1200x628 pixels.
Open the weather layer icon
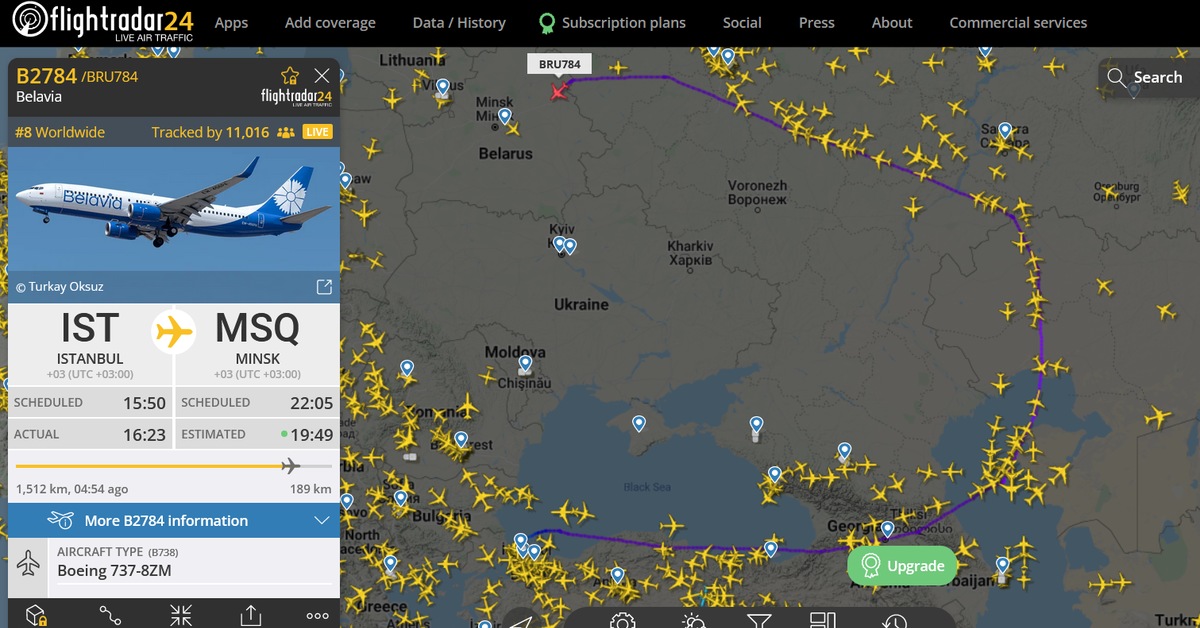[694, 621]
